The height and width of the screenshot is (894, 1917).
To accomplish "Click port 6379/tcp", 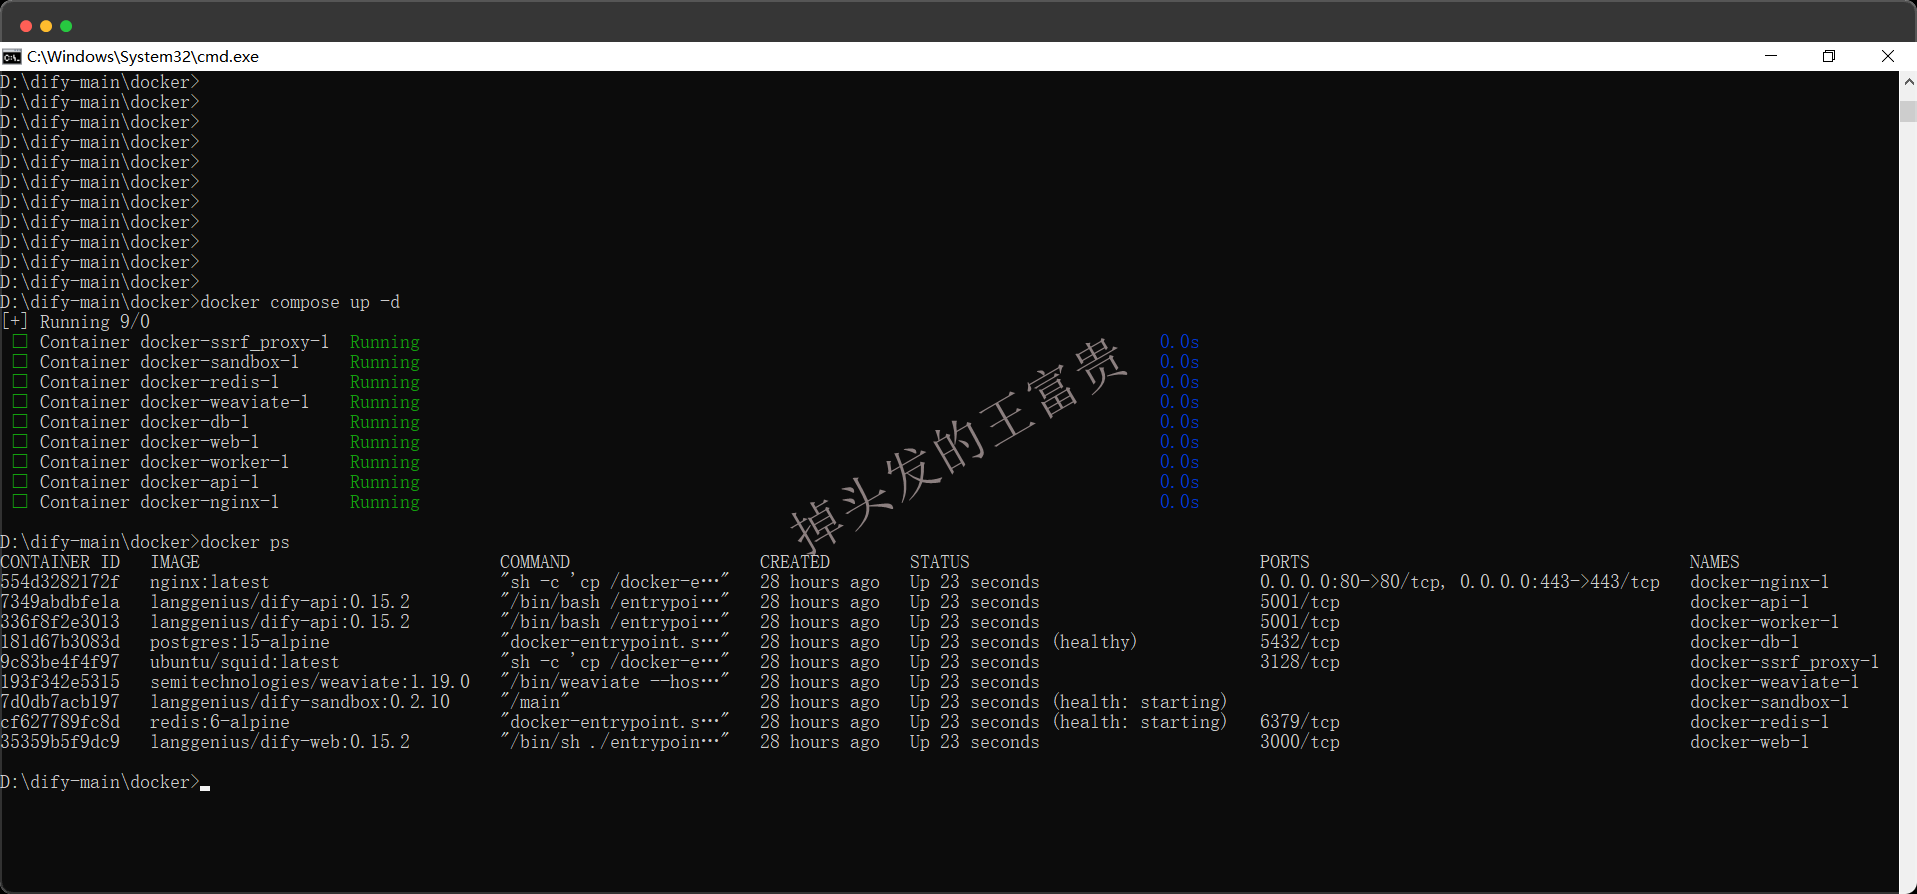I will (1300, 722).
